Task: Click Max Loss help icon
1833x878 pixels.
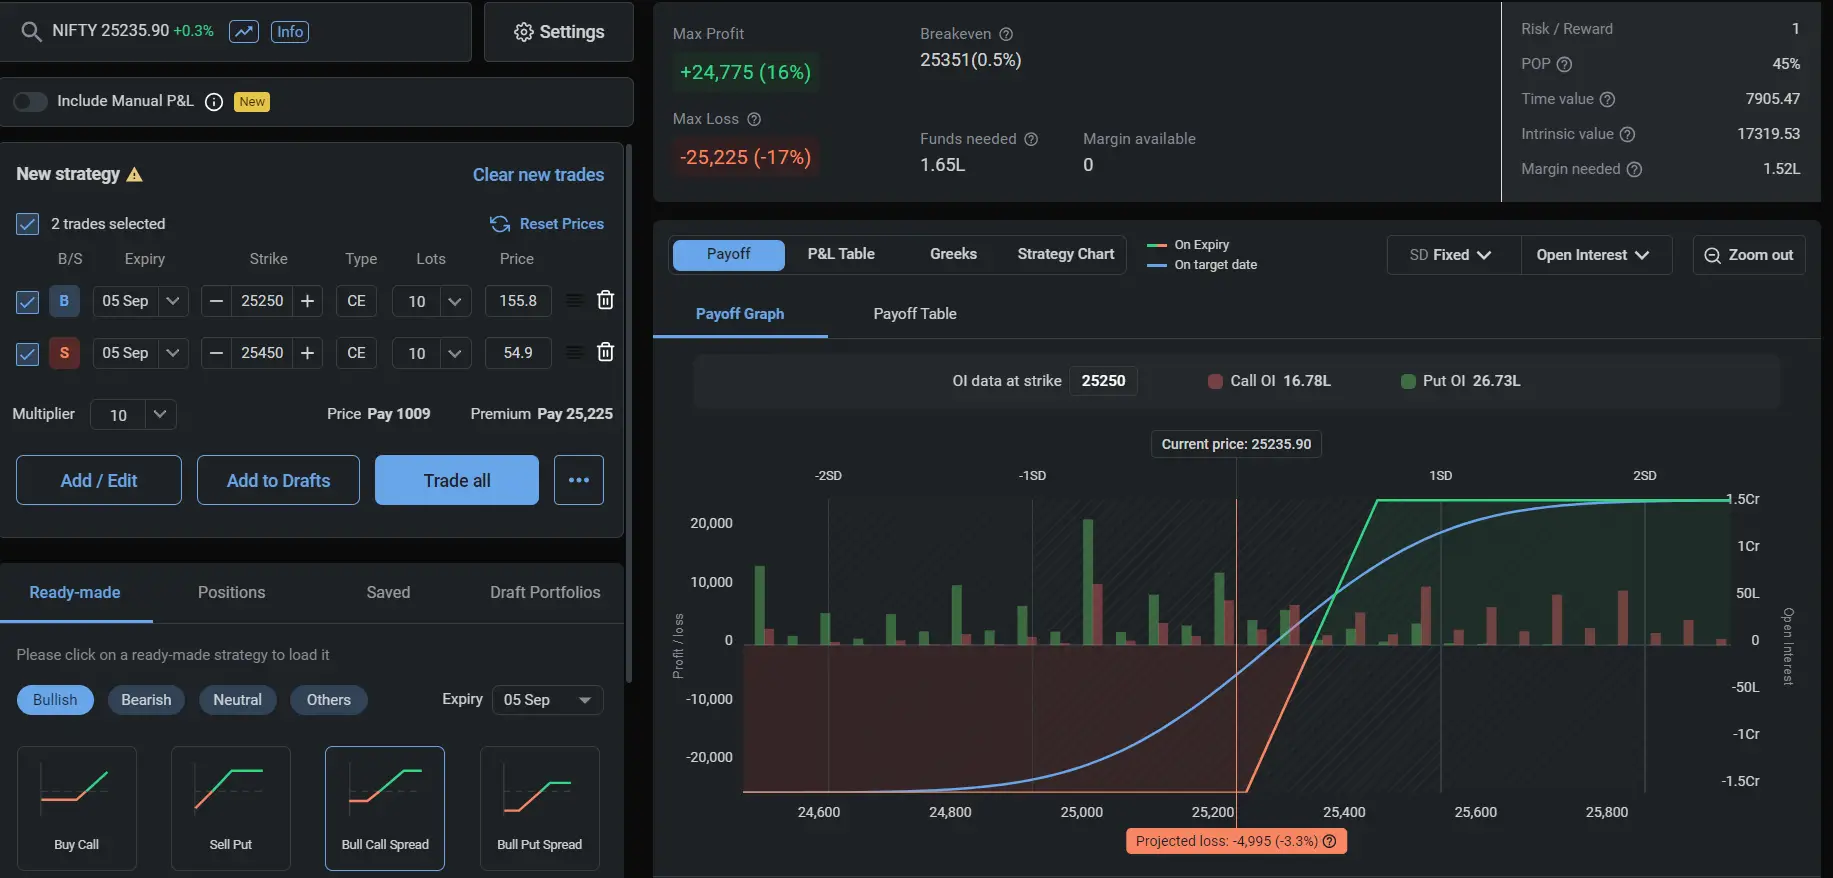Action: pyautogui.click(x=754, y=119)
